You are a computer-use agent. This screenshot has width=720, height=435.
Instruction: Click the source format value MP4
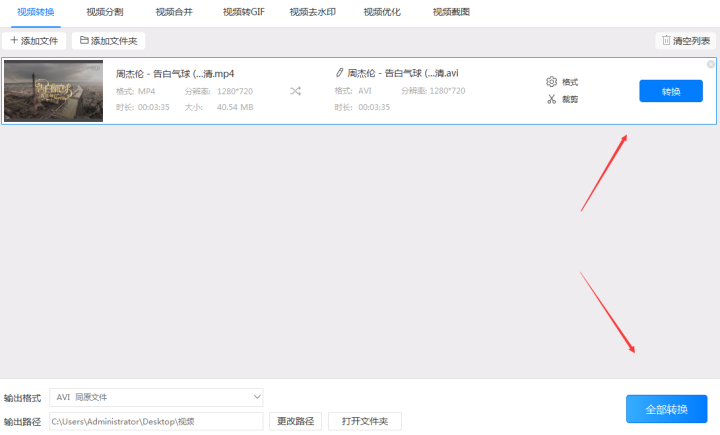(146, 91)
